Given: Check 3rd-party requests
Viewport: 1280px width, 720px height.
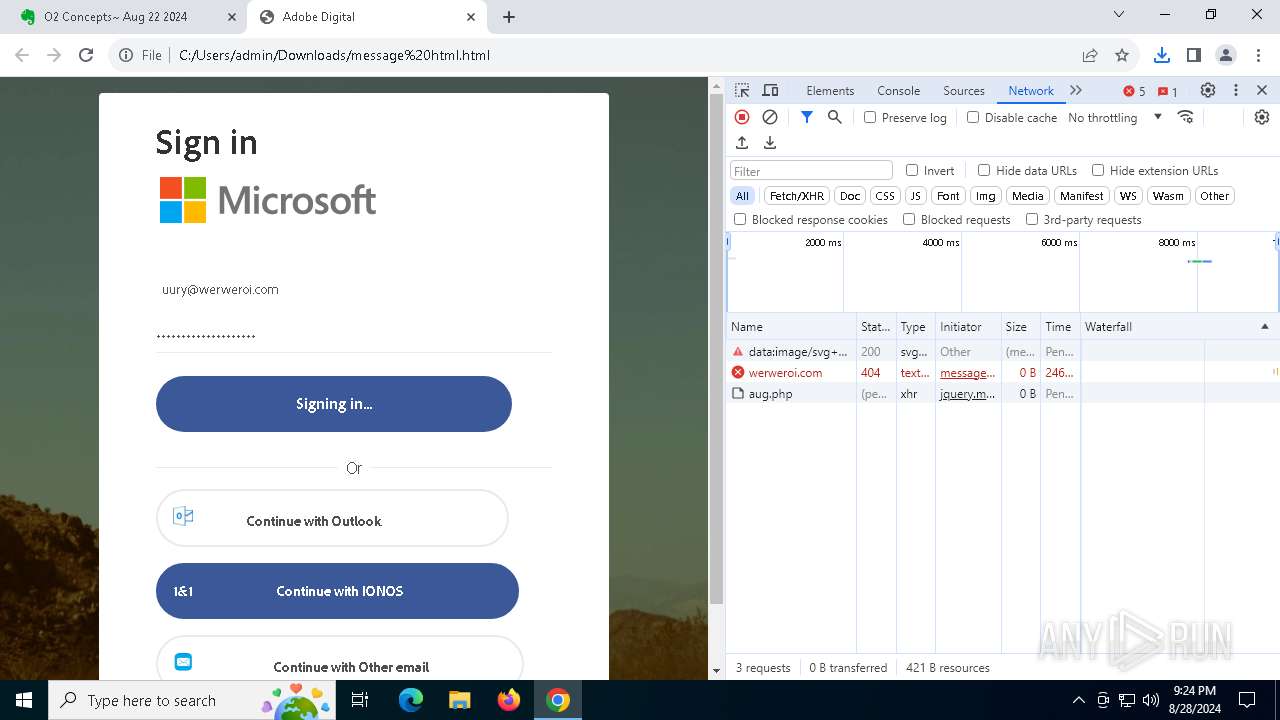Looking at the screenshot, I should click(x=1032, y=219).
